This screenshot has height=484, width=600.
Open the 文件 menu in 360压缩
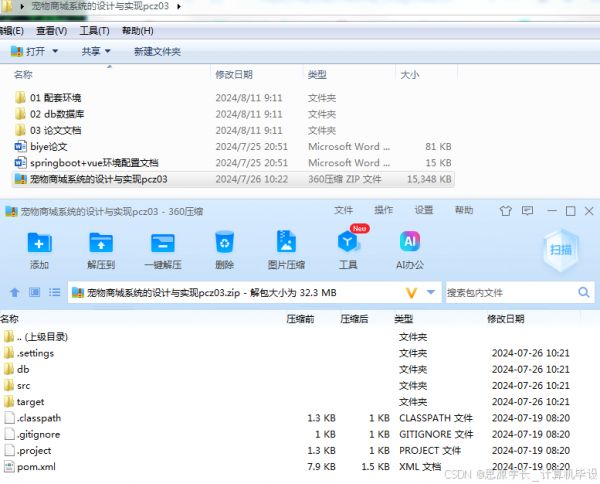tap(343, 210)
